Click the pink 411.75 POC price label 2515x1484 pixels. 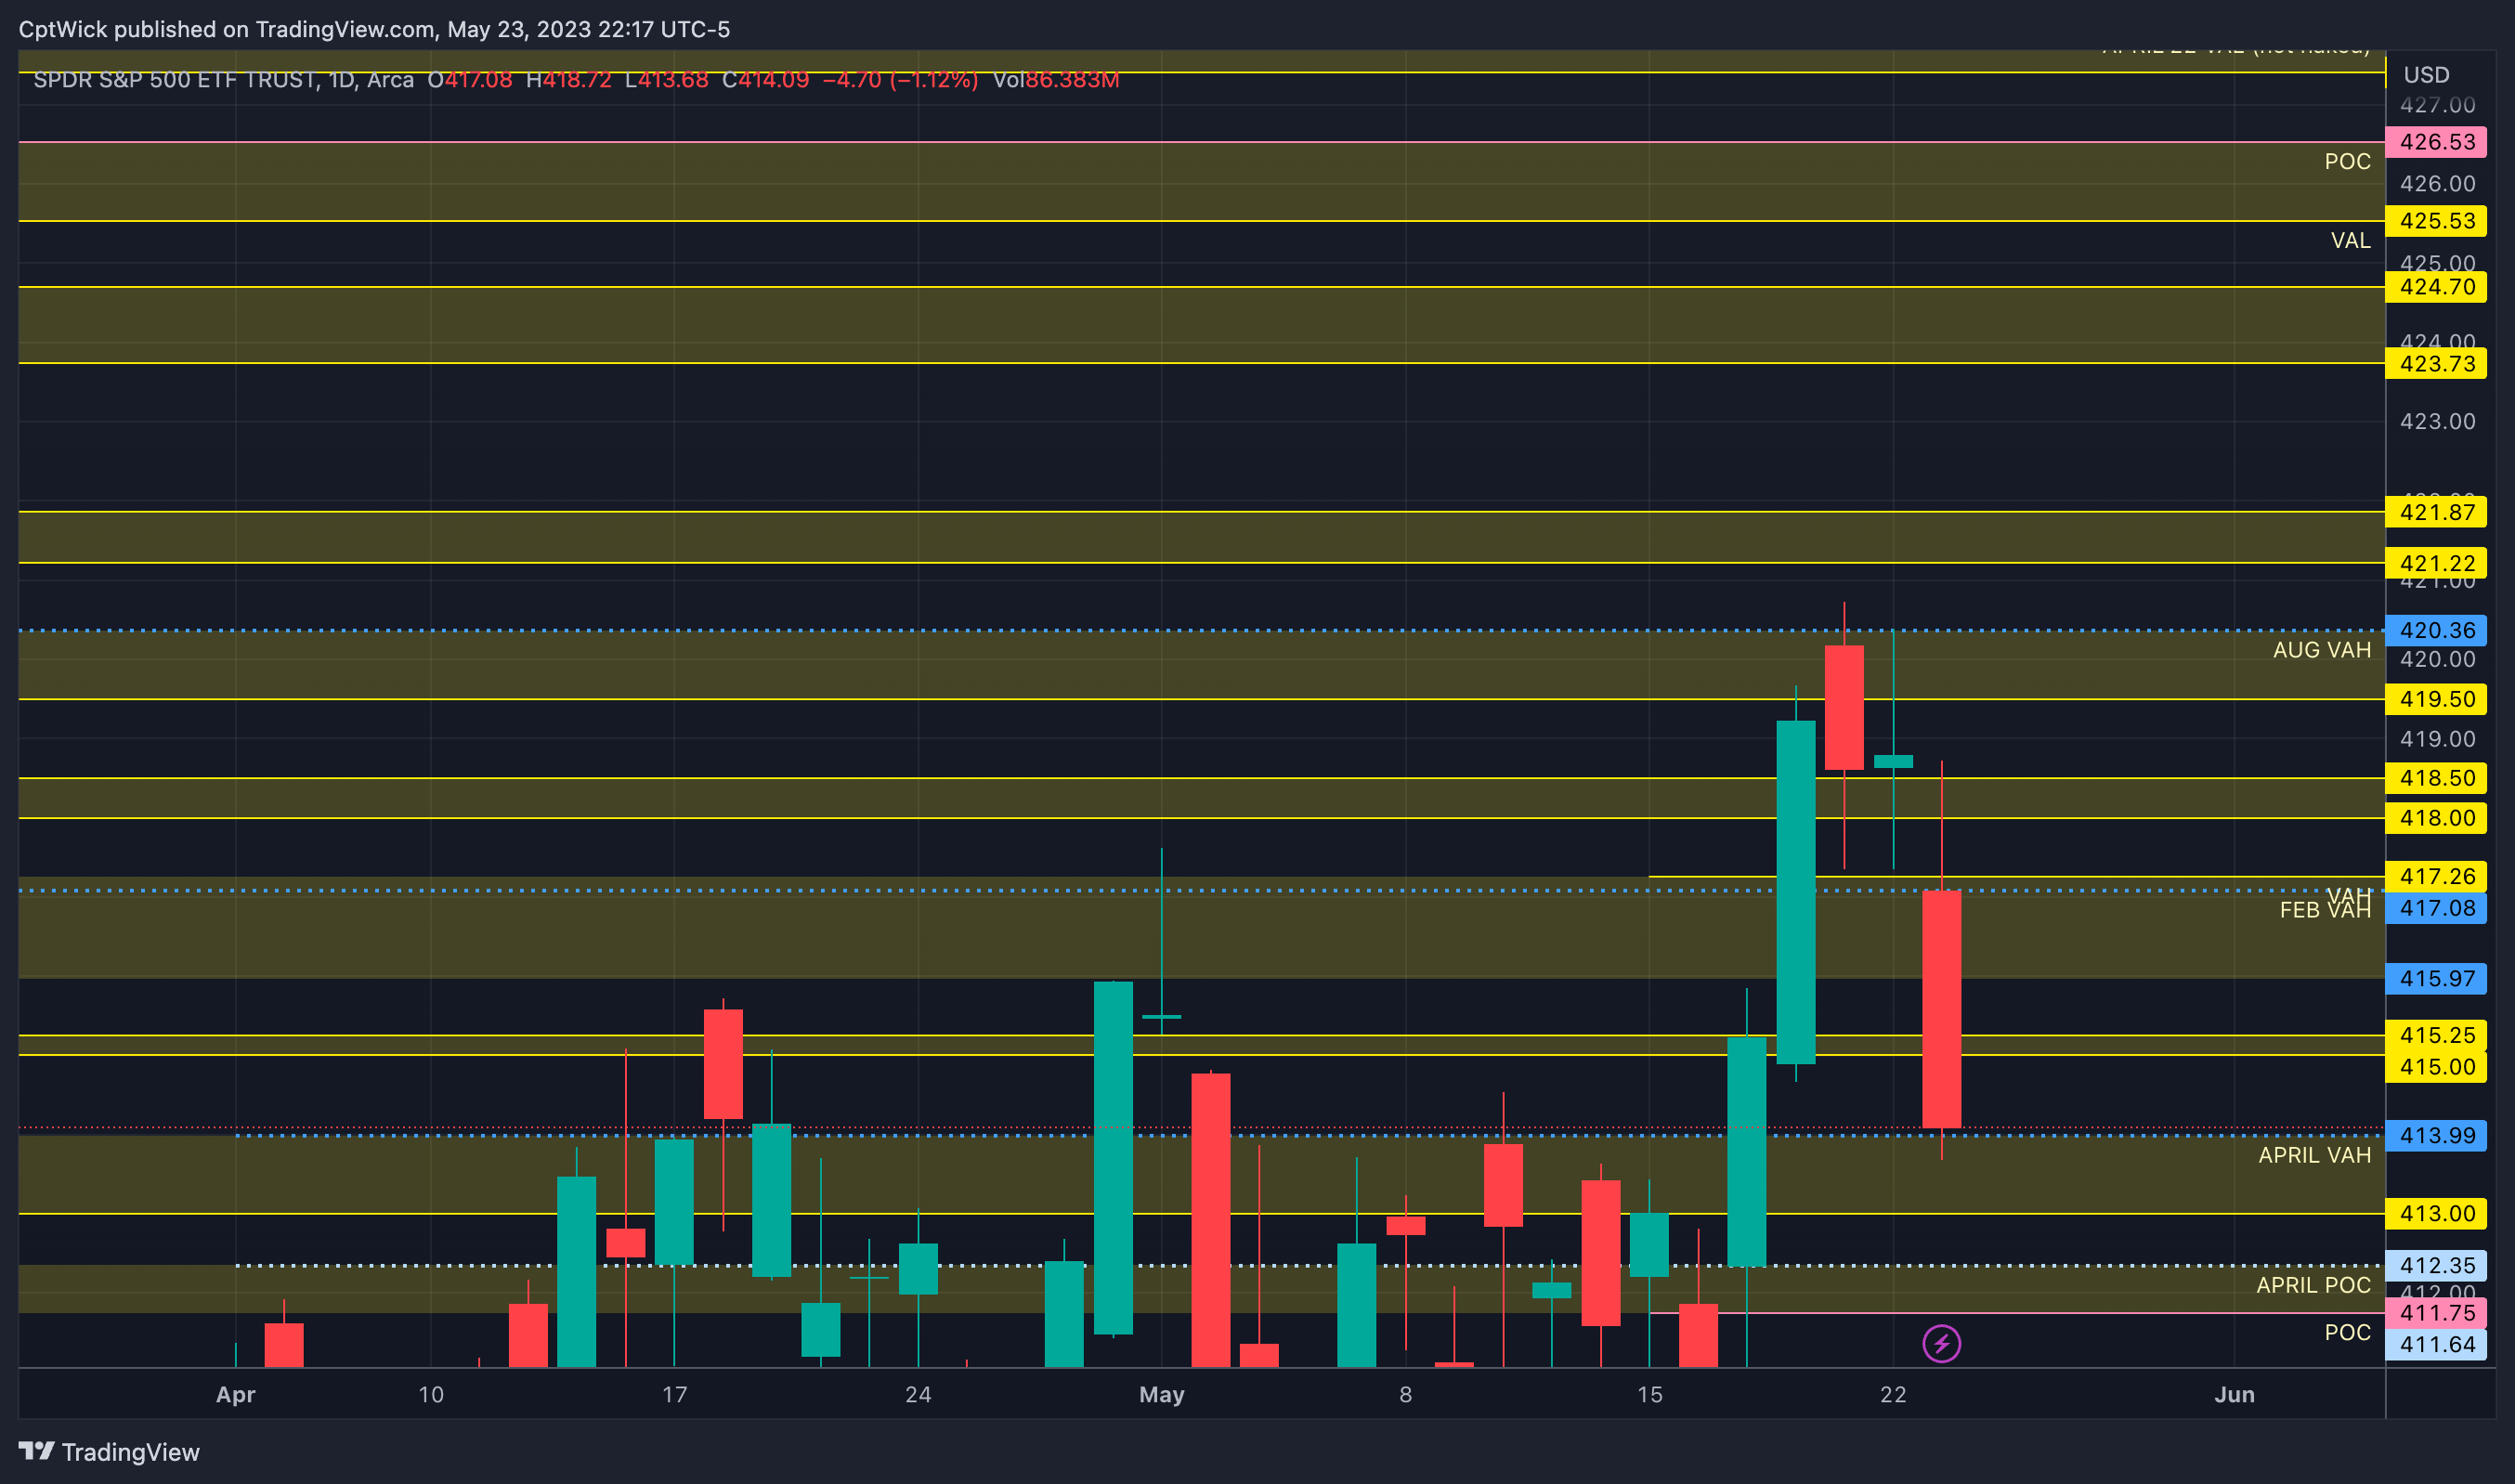pyautogui.click(x=2436, y=1313)
